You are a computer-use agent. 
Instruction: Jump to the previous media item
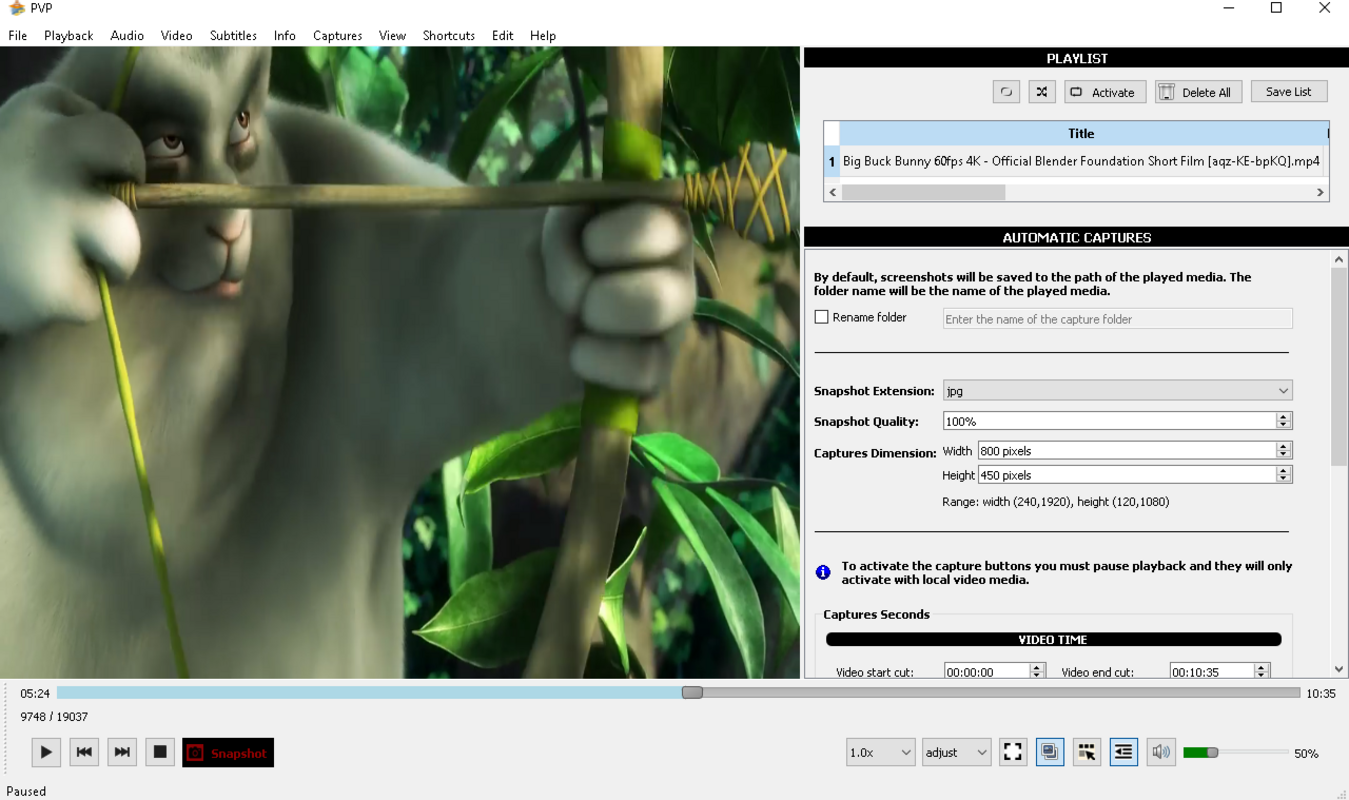pyautogui.click(x=84, y=752)
